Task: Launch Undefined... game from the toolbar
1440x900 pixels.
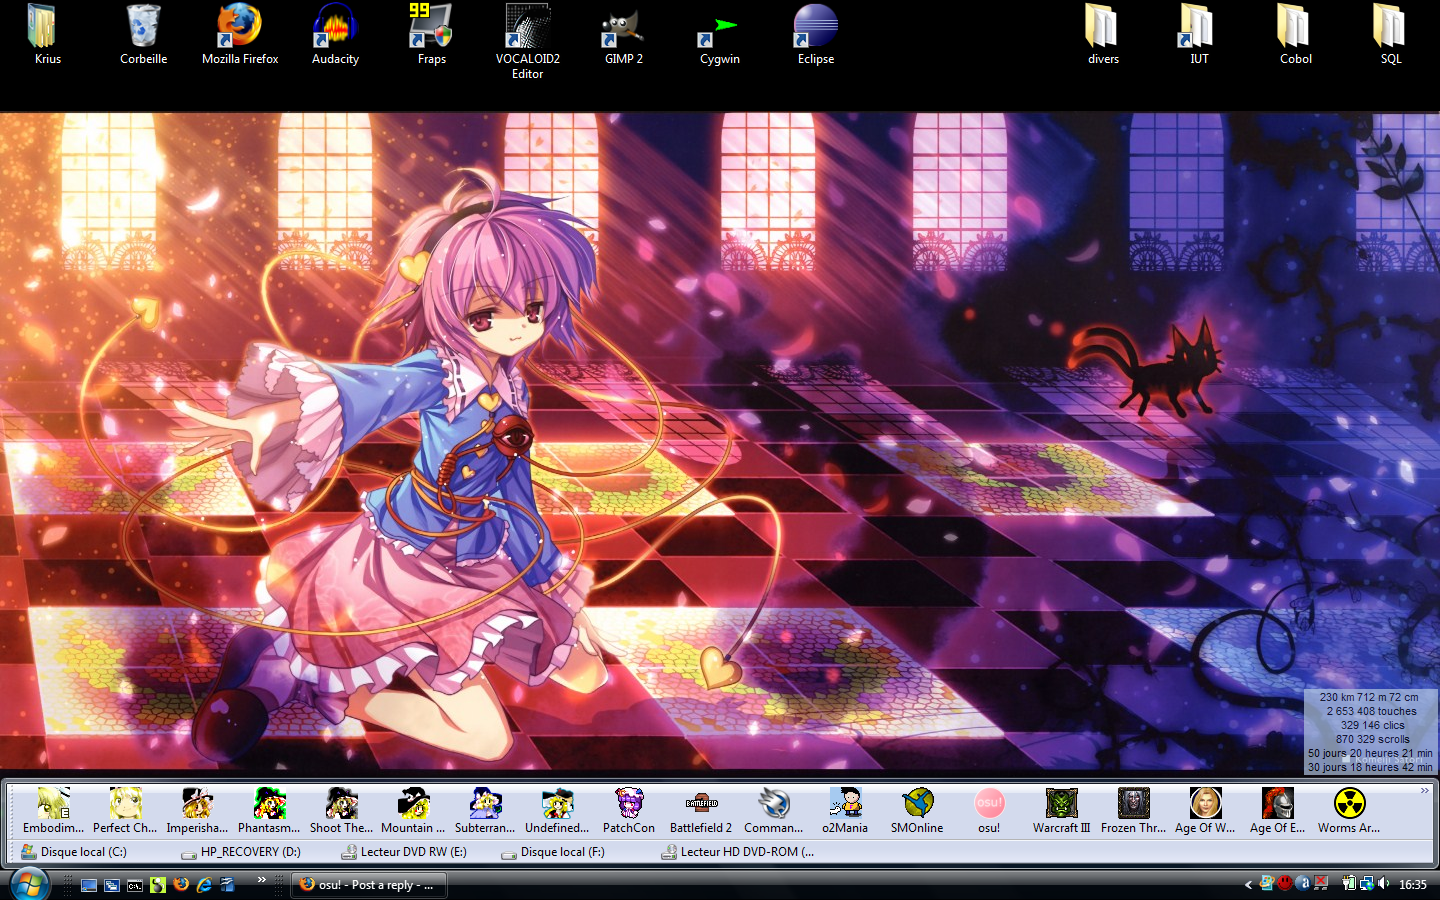Action: [x=557, y=811]
